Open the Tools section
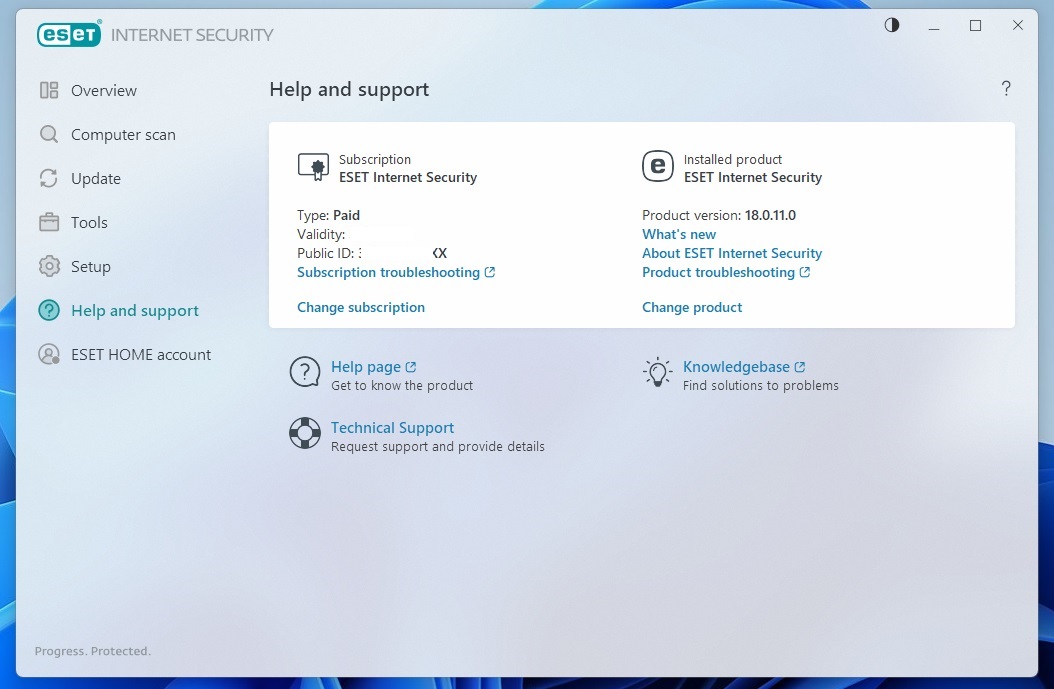The width and height of the screenshot is (1054, 689). (89, 222)
